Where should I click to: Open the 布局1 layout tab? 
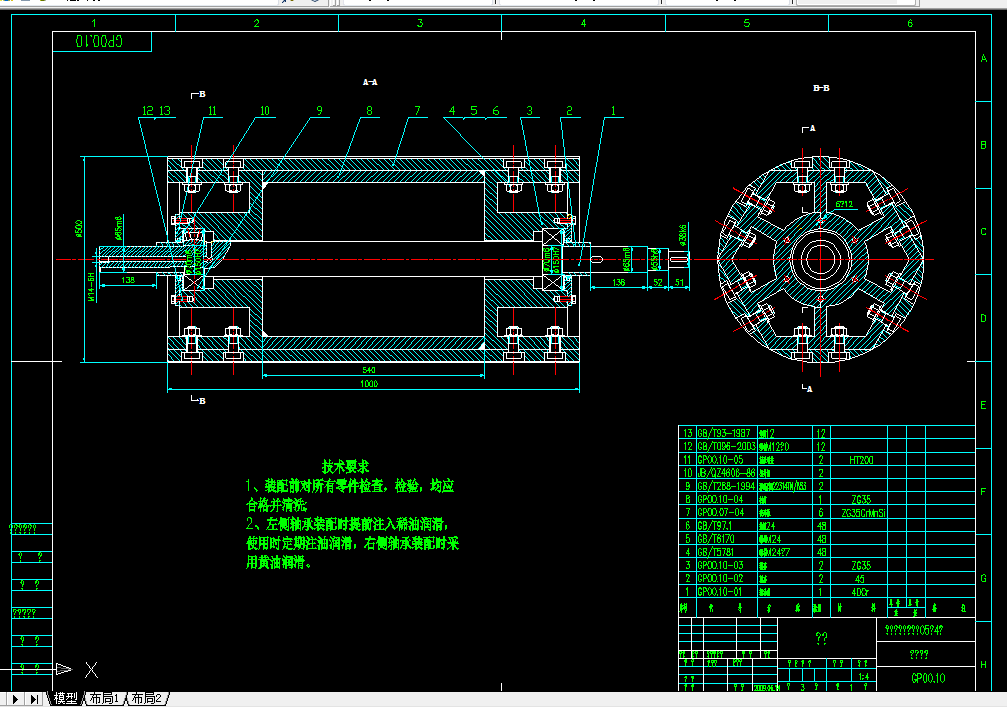[x=104, y=699]
